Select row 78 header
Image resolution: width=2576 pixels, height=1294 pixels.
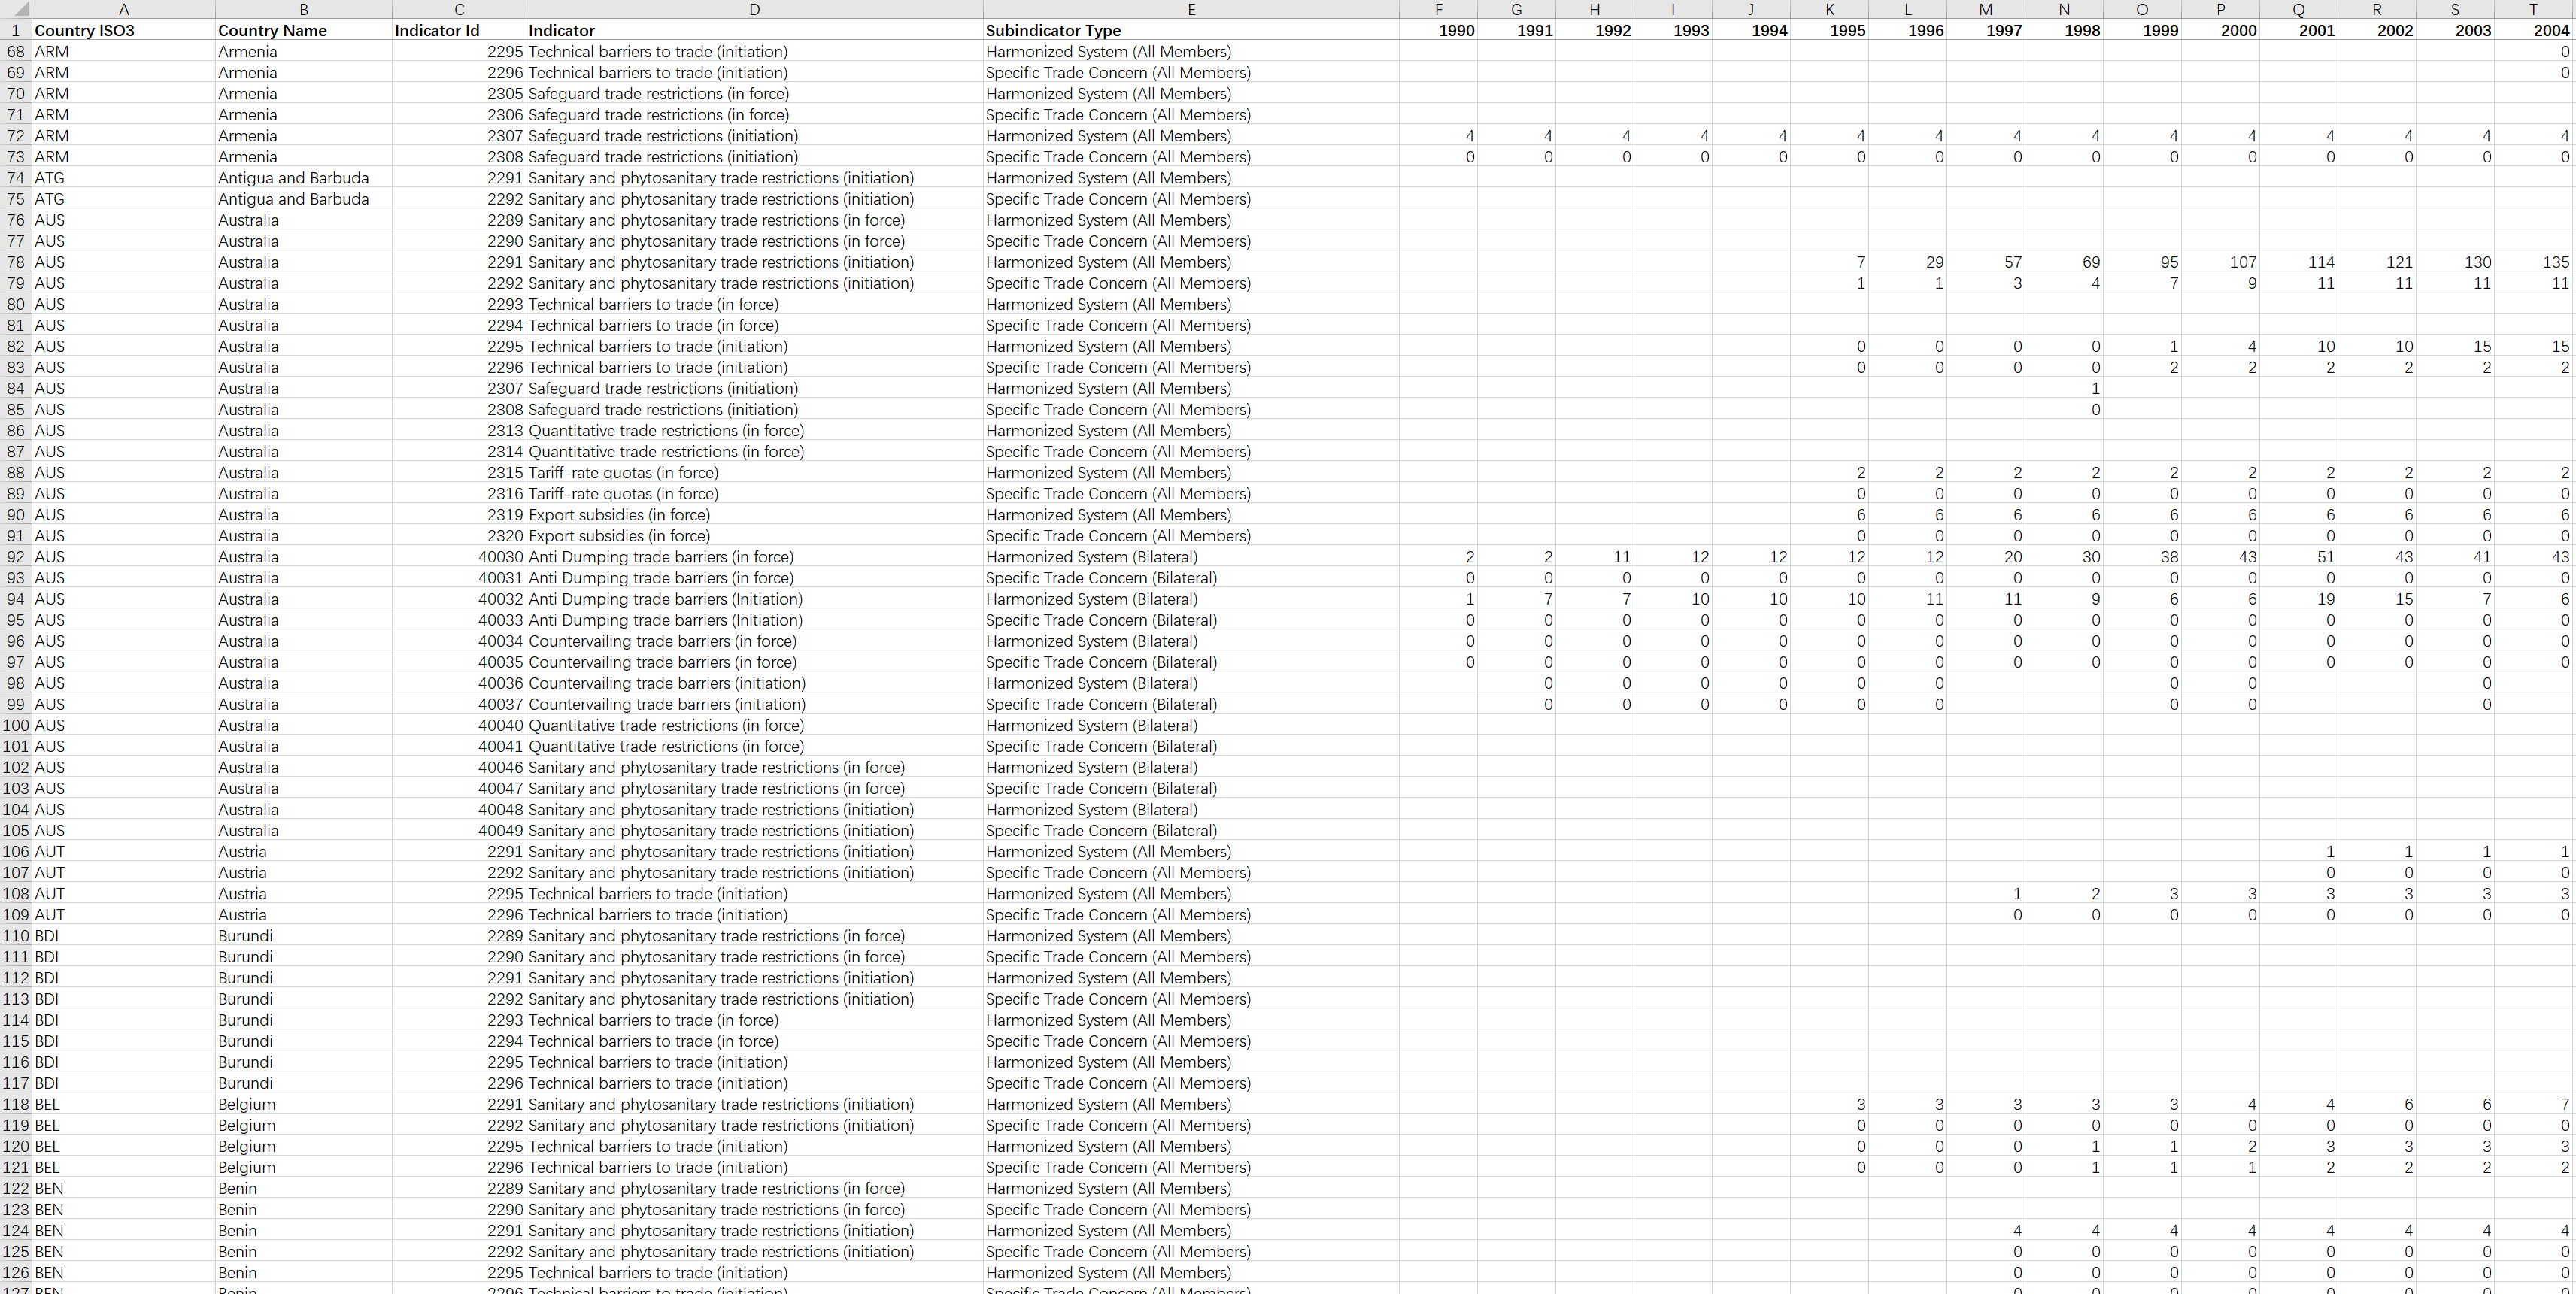point(15,262)
